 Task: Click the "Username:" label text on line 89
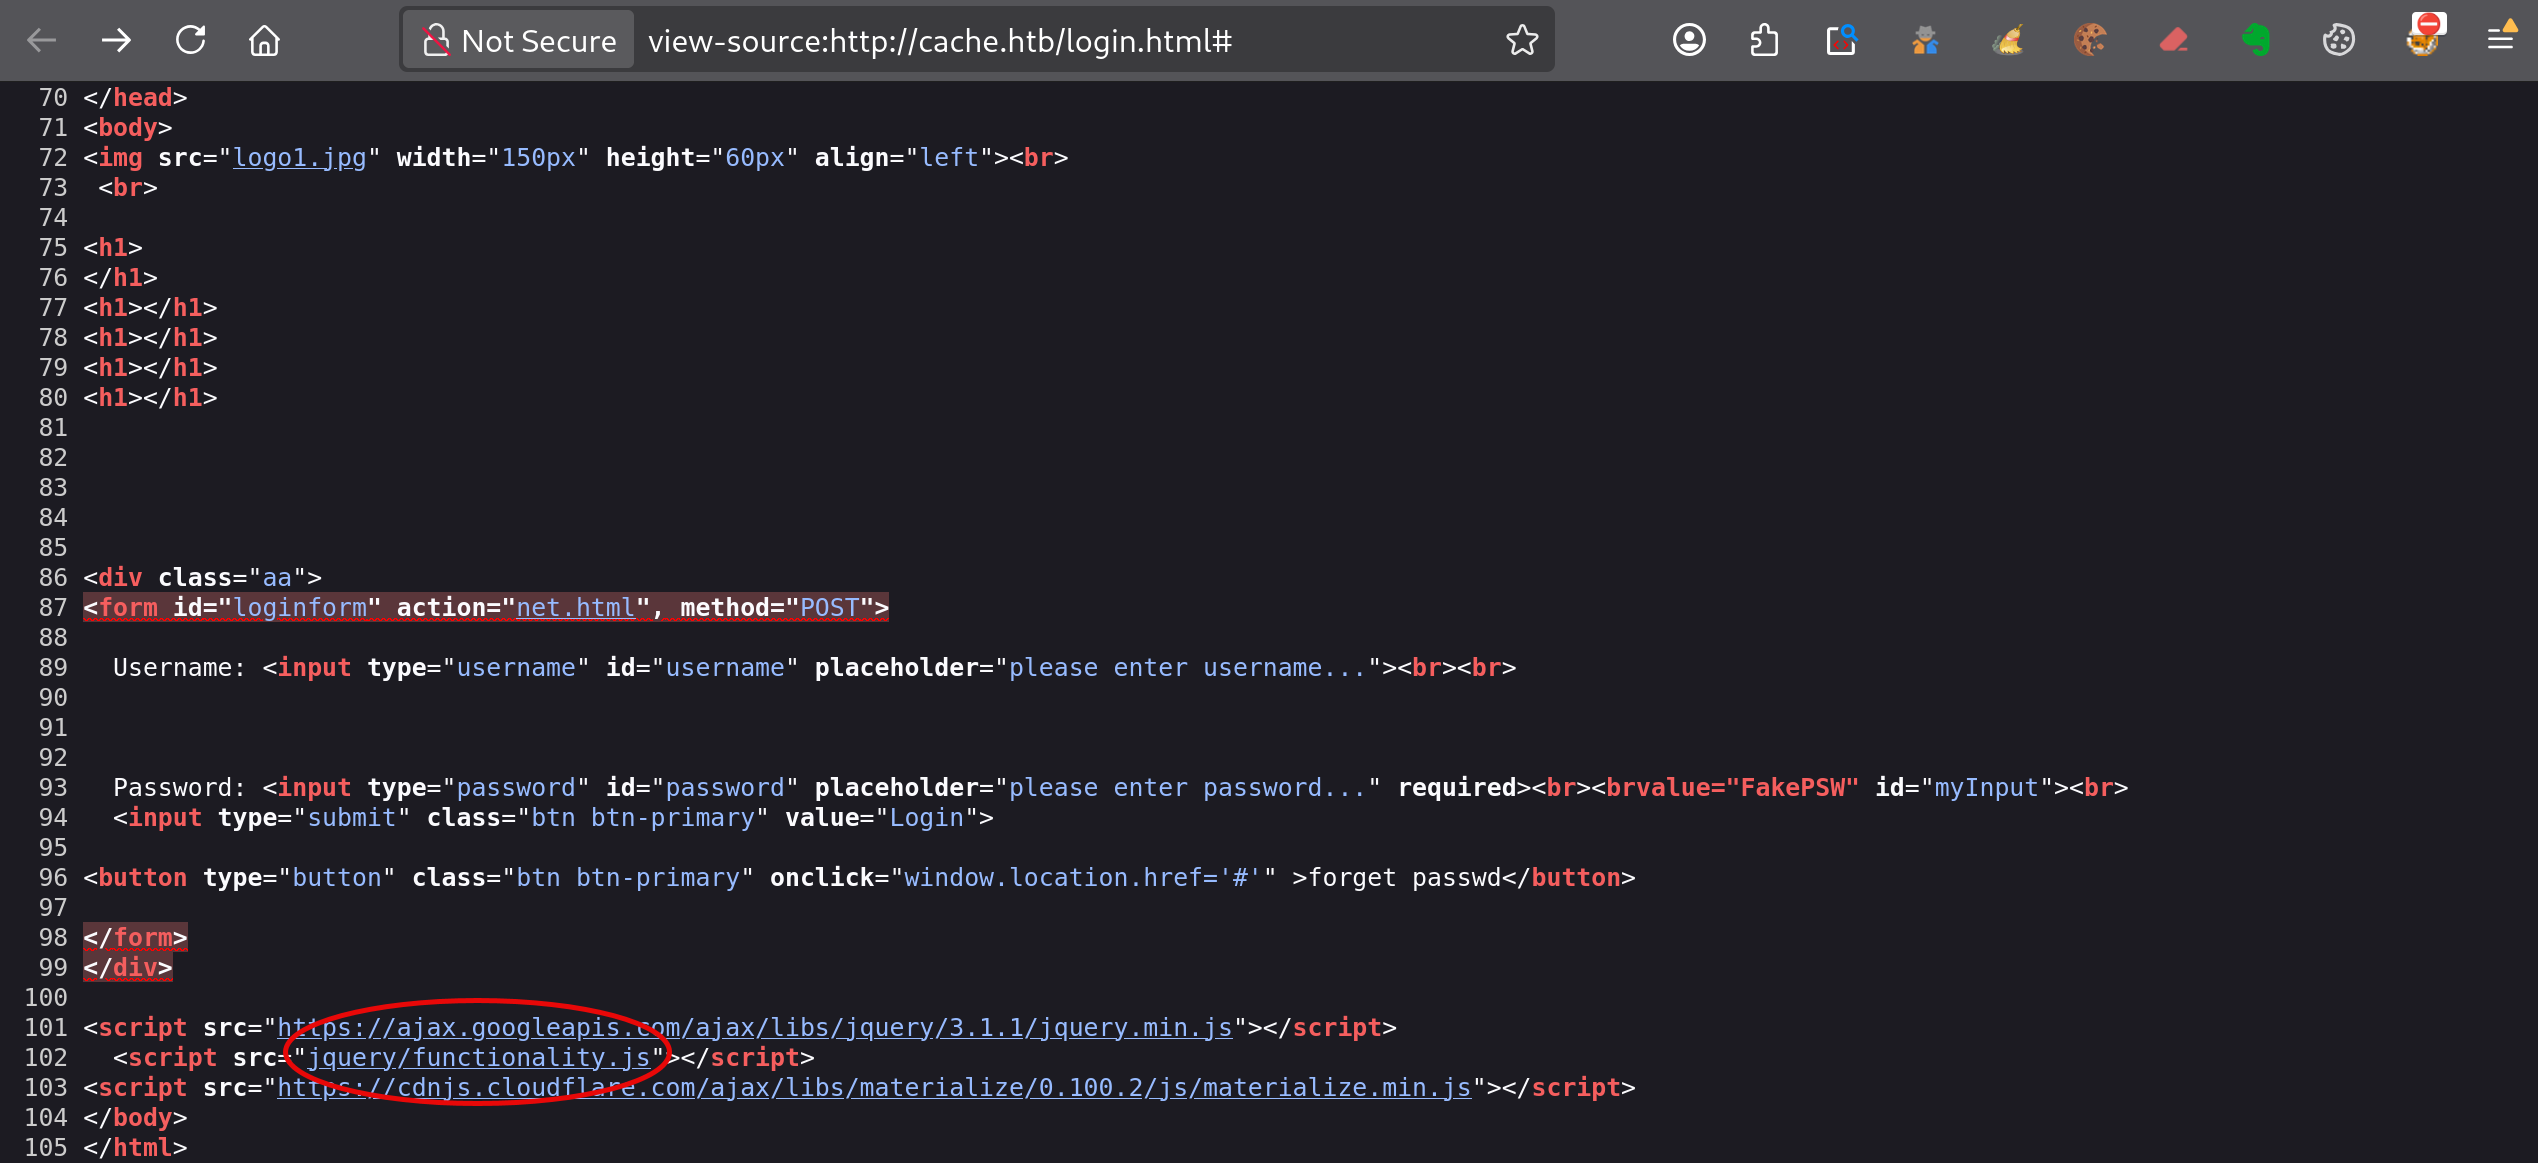179,668
